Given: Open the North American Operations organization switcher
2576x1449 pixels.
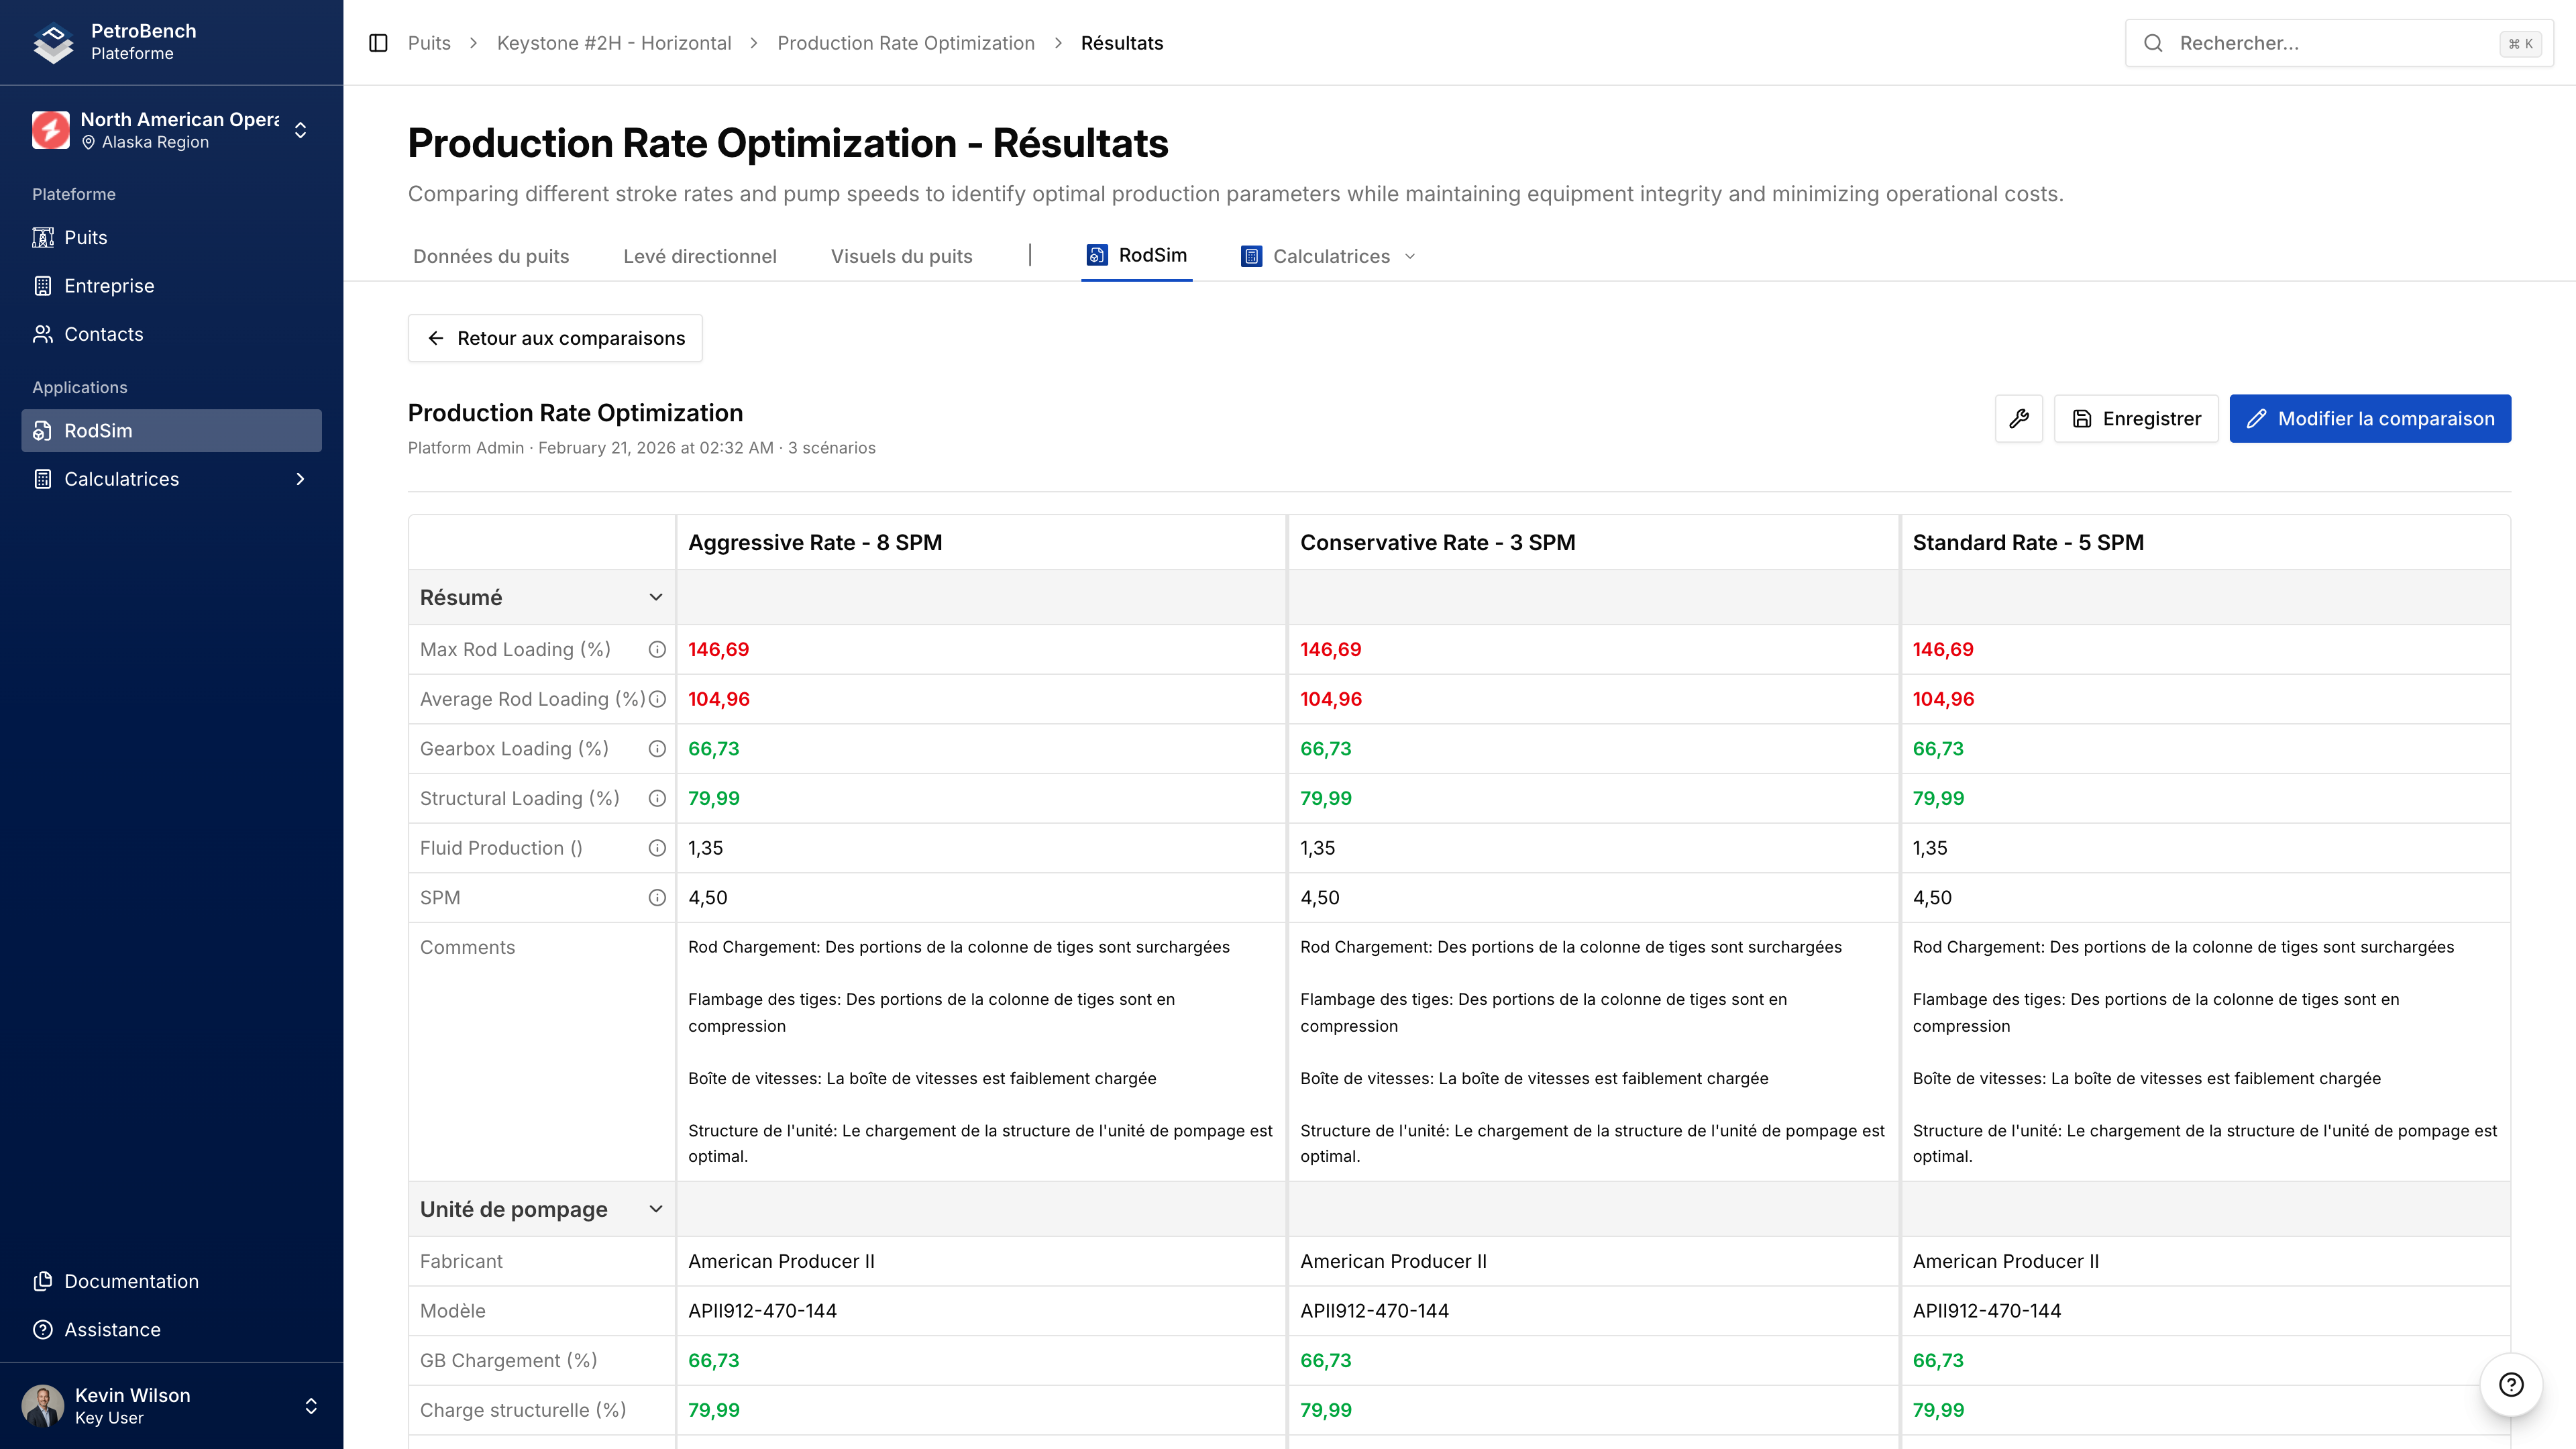Looking at the screenshot, I should coord(170,129).
